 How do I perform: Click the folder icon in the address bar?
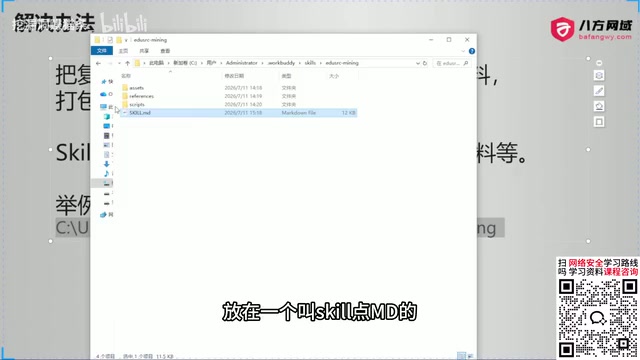(138, 63)
